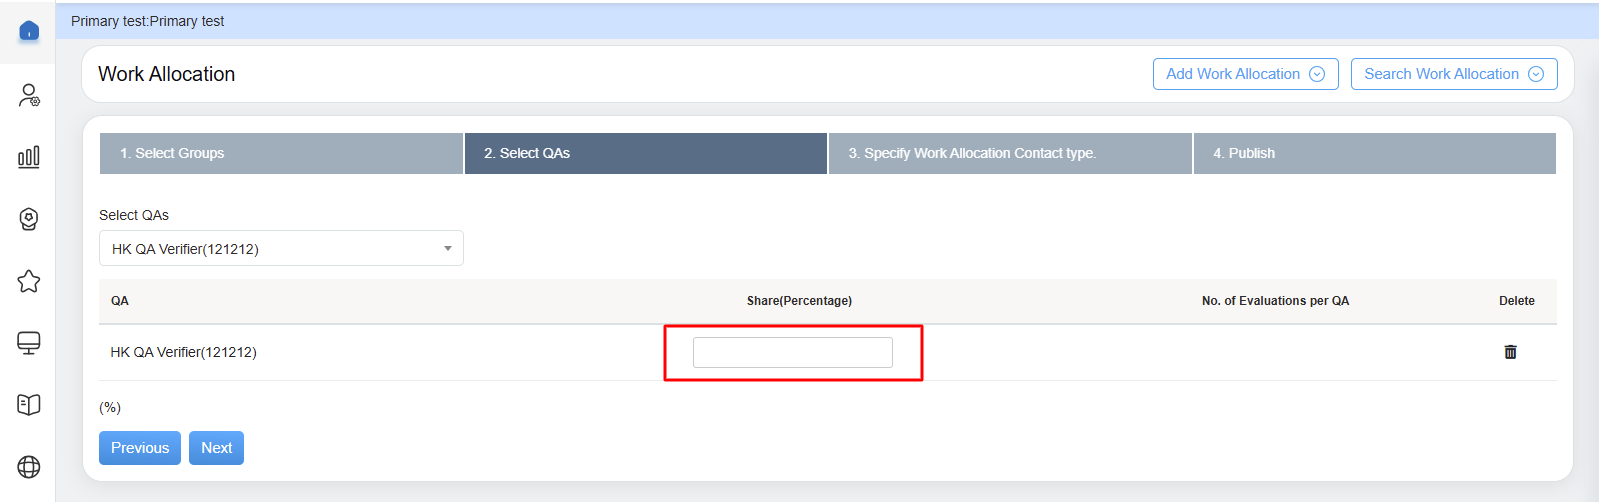Open the home icon in sidebar
Image resolution: width=1599 pixels, height=502 pixels.
click(x=29, y=31)
